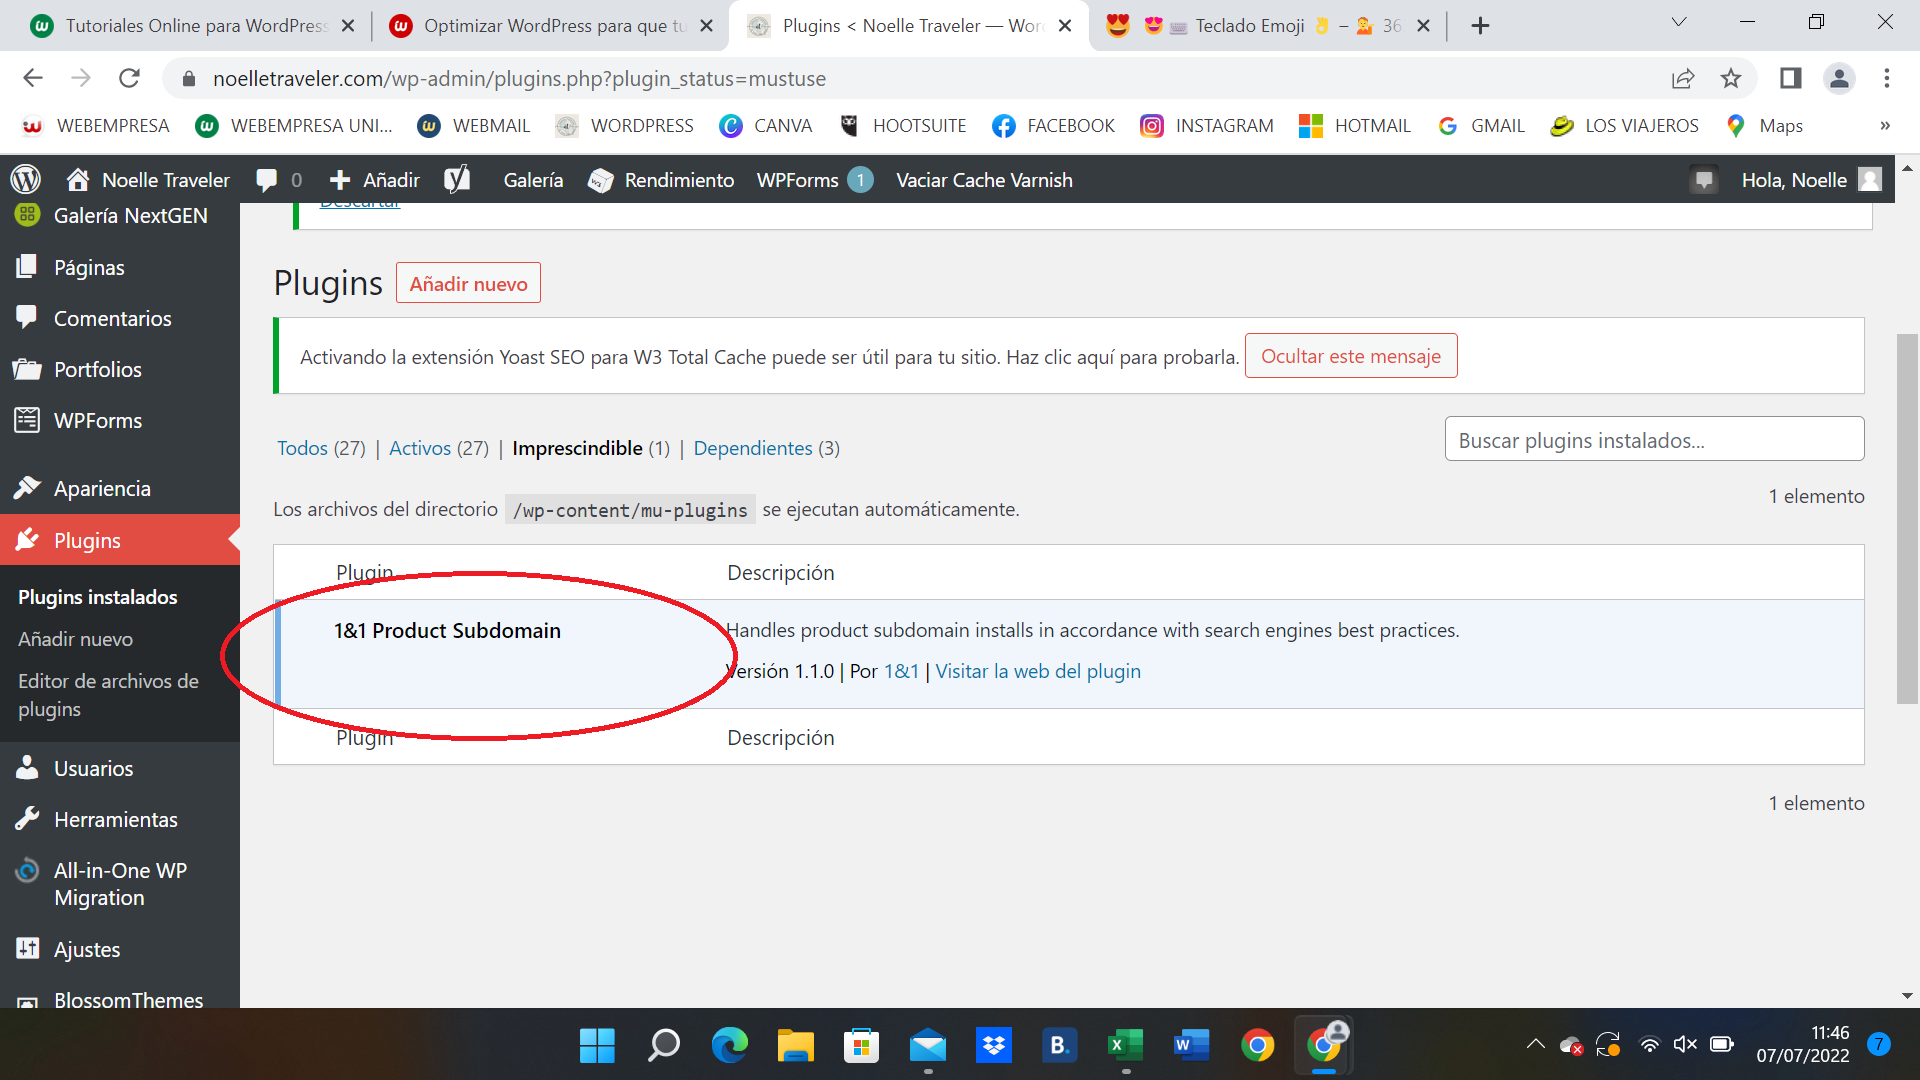Click Ocultar este mensaje button
The image size is (1920, 1080).
[1350, 356]
